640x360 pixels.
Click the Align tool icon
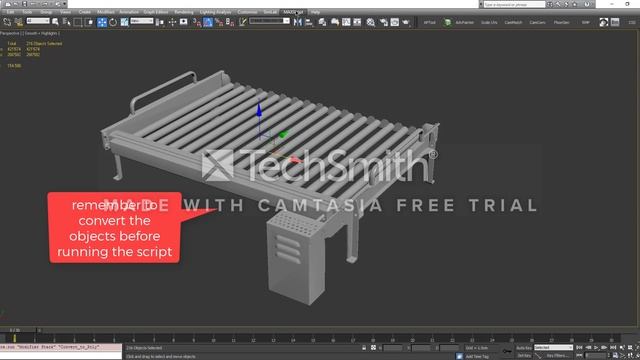[x=309, y=22]
